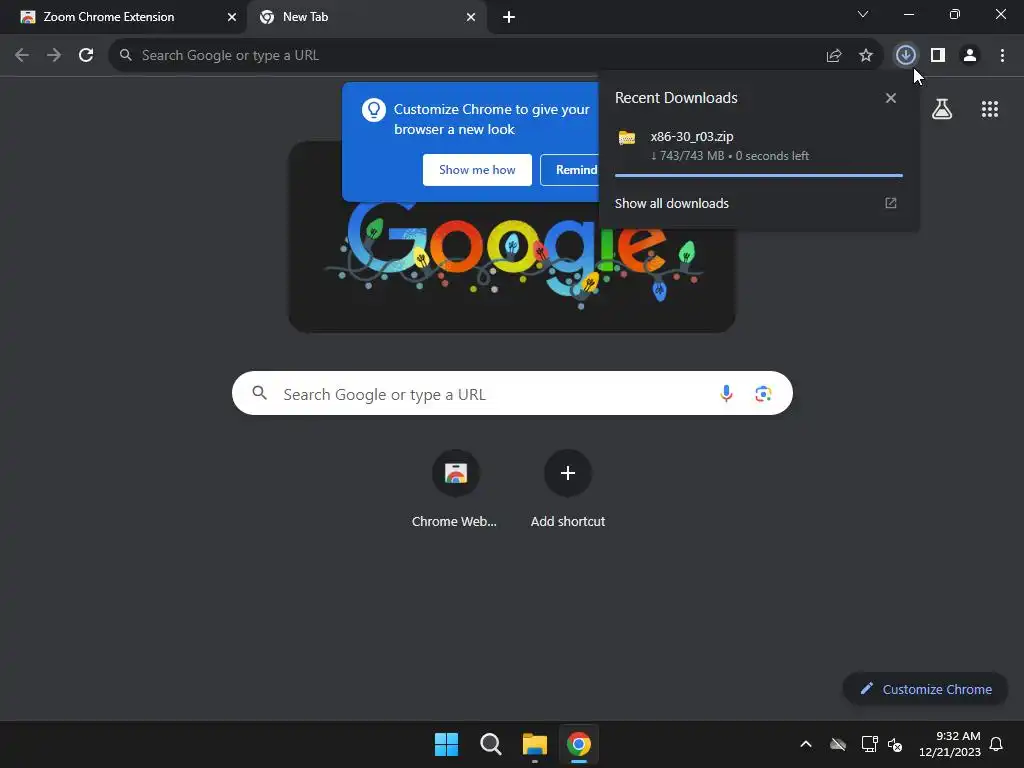Screen dimensions: 1024x768
Task: Open the downloads toolbar icon
Action: click(905, 56)
